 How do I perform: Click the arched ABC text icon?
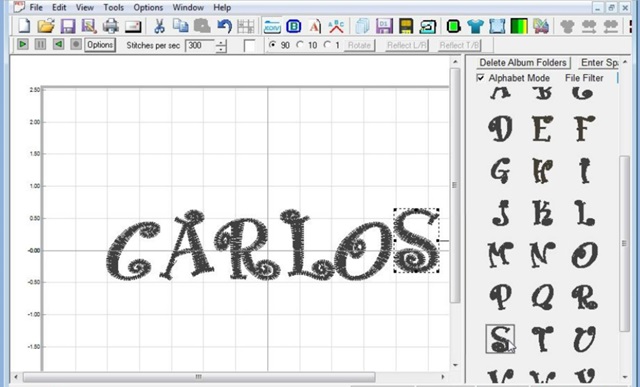tap(336, 26)
